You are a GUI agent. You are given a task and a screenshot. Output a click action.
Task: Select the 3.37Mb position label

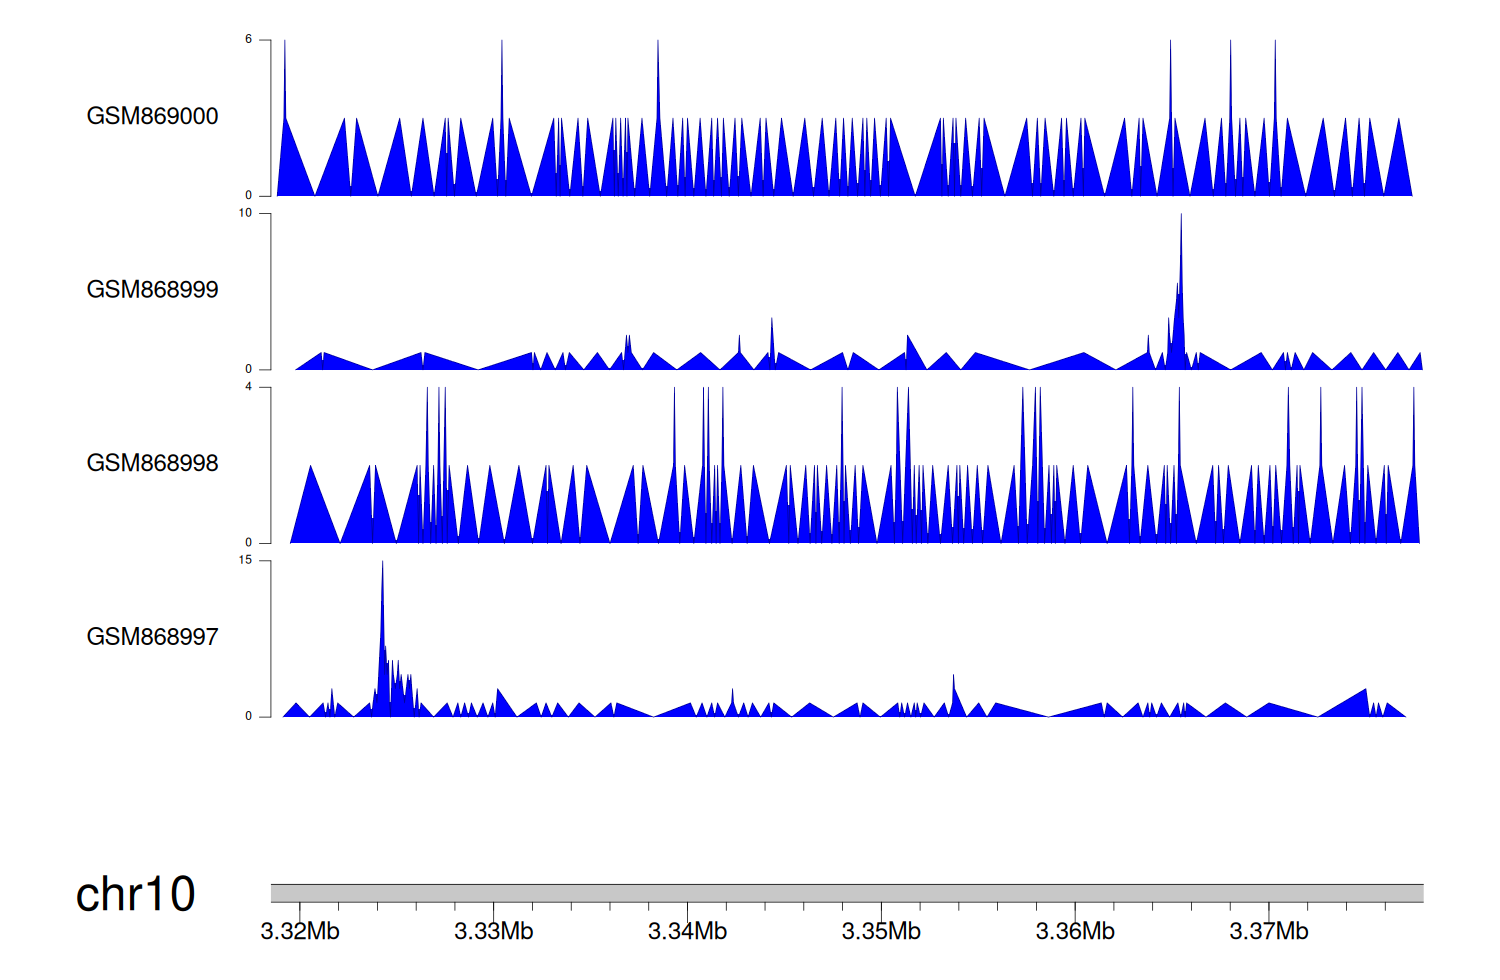(x=1268, y=932)
